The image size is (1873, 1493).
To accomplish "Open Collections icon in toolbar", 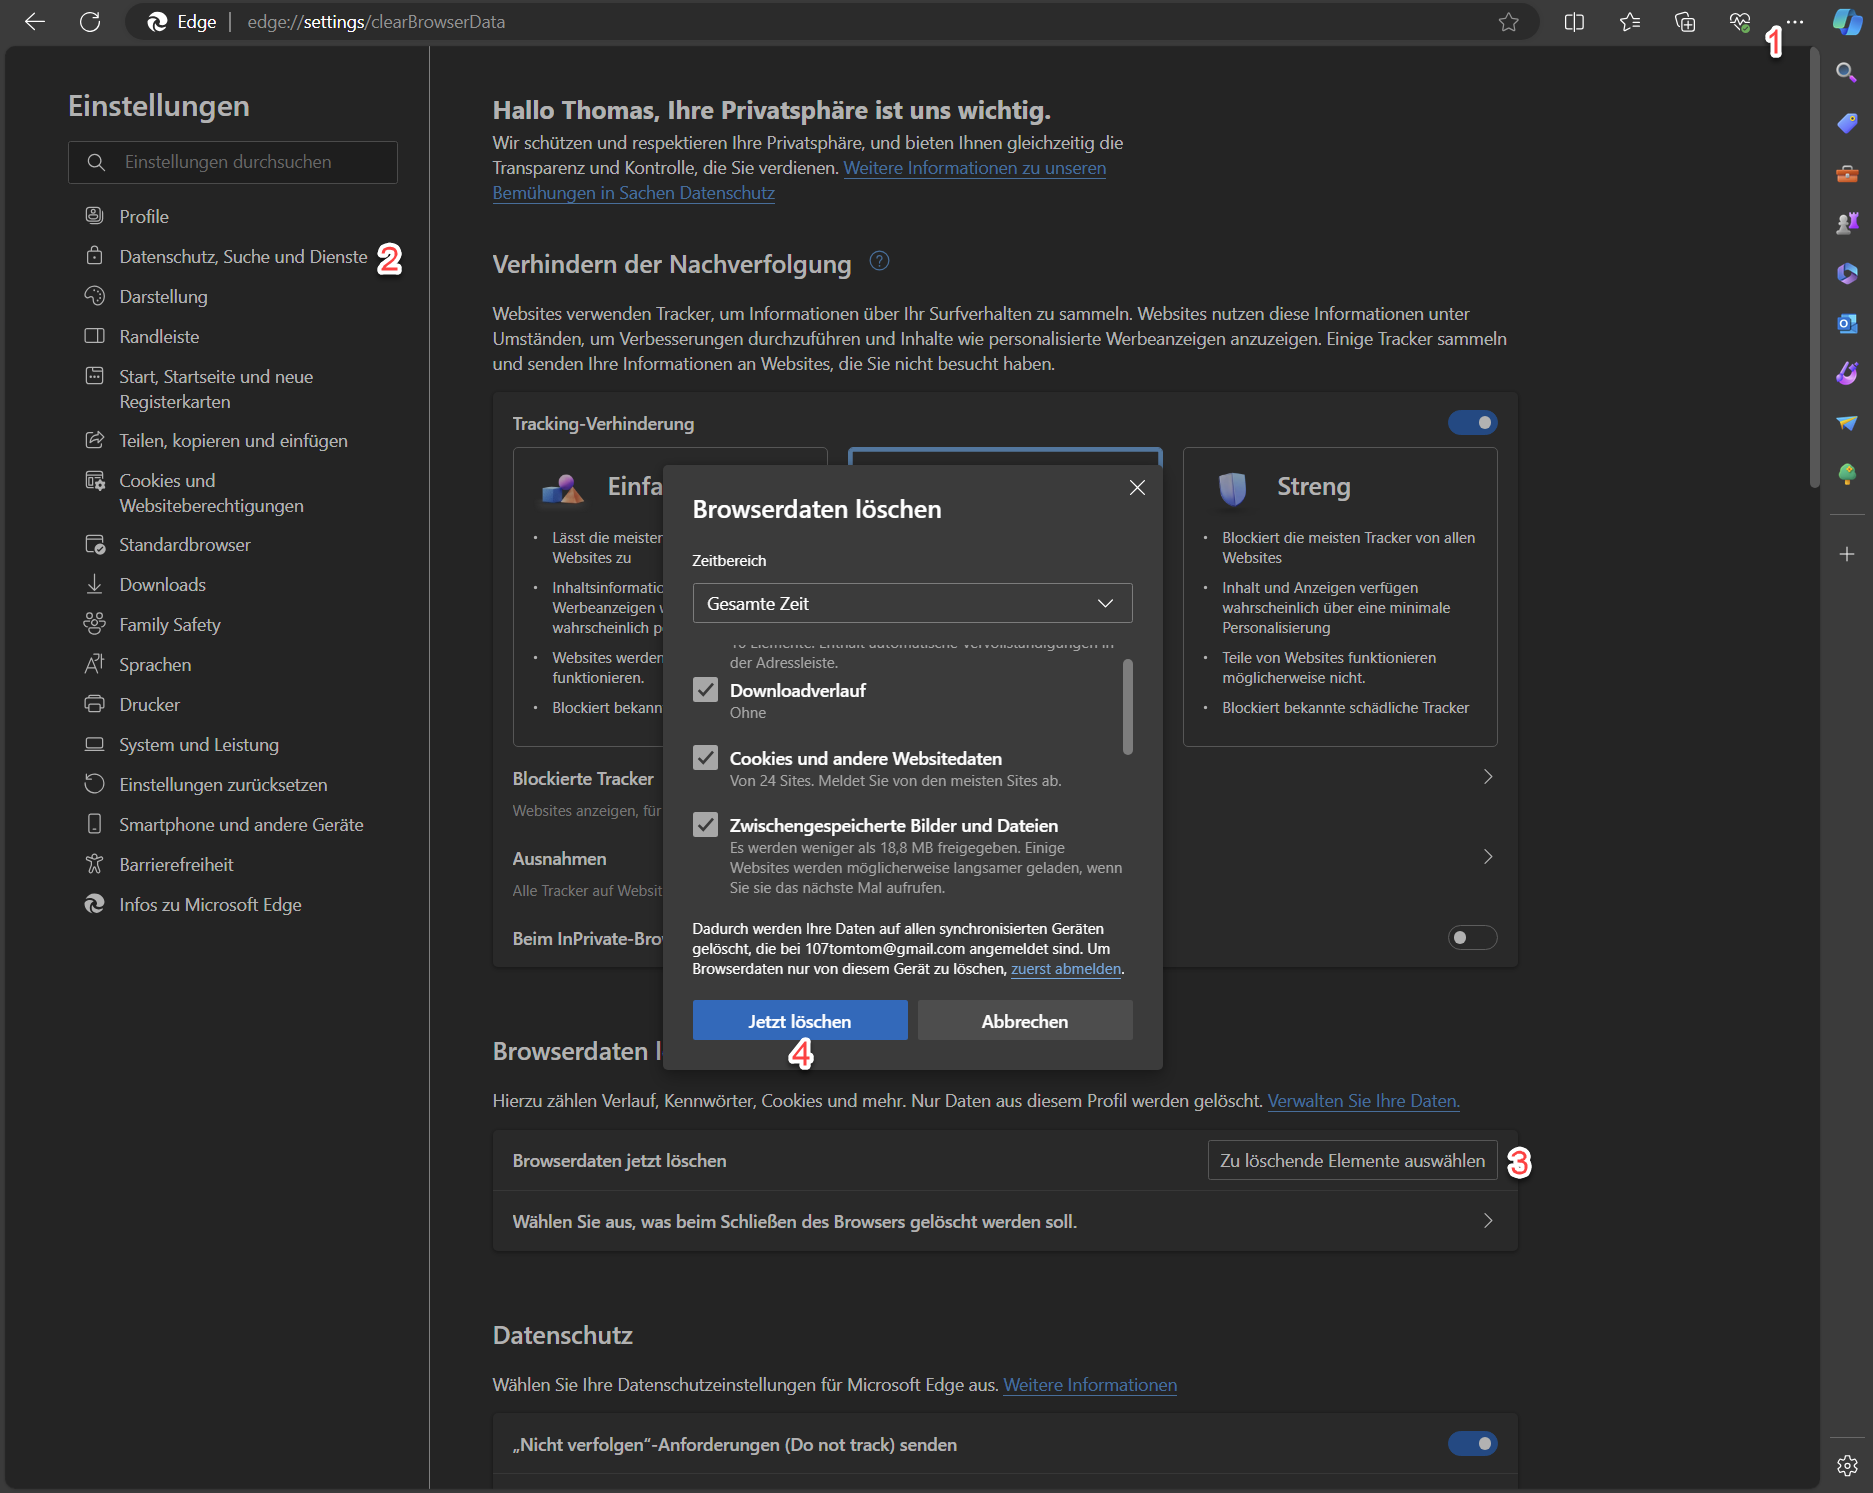I will [x=1685, y=22].
